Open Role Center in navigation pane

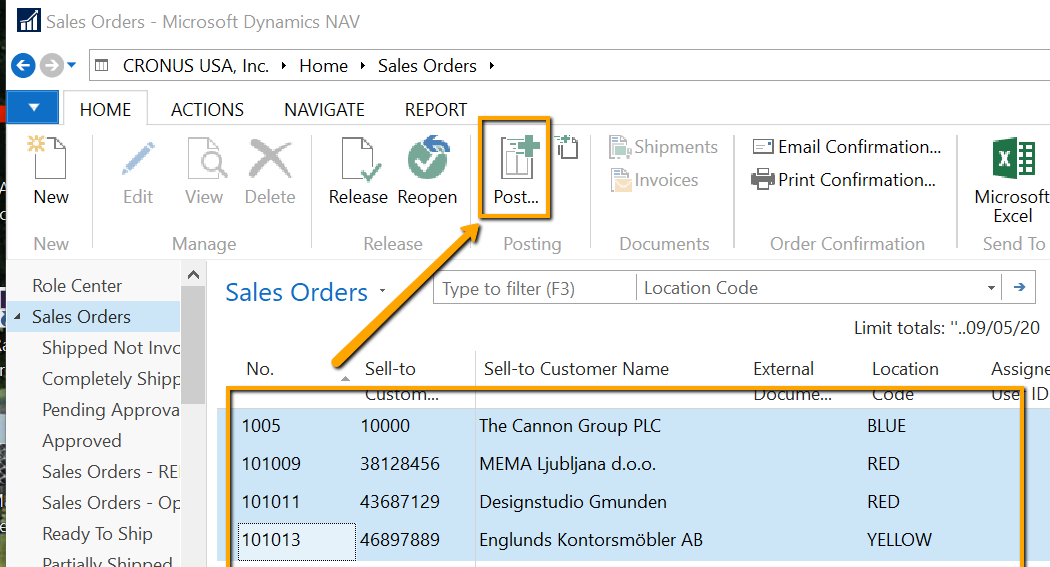(77, 286)
